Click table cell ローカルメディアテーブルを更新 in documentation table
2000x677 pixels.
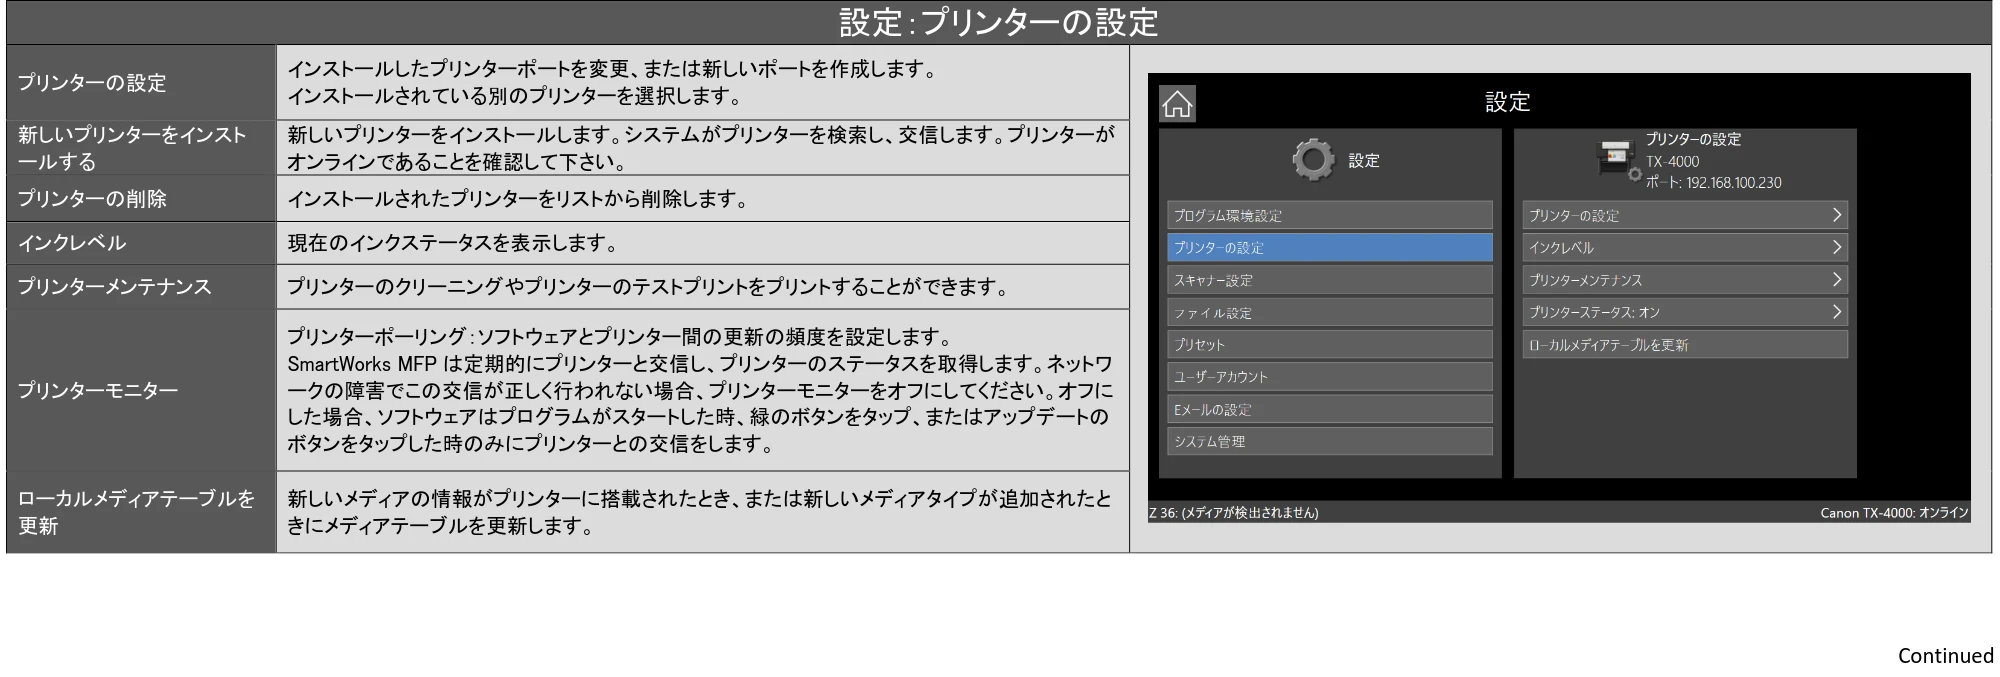point(141,512)
